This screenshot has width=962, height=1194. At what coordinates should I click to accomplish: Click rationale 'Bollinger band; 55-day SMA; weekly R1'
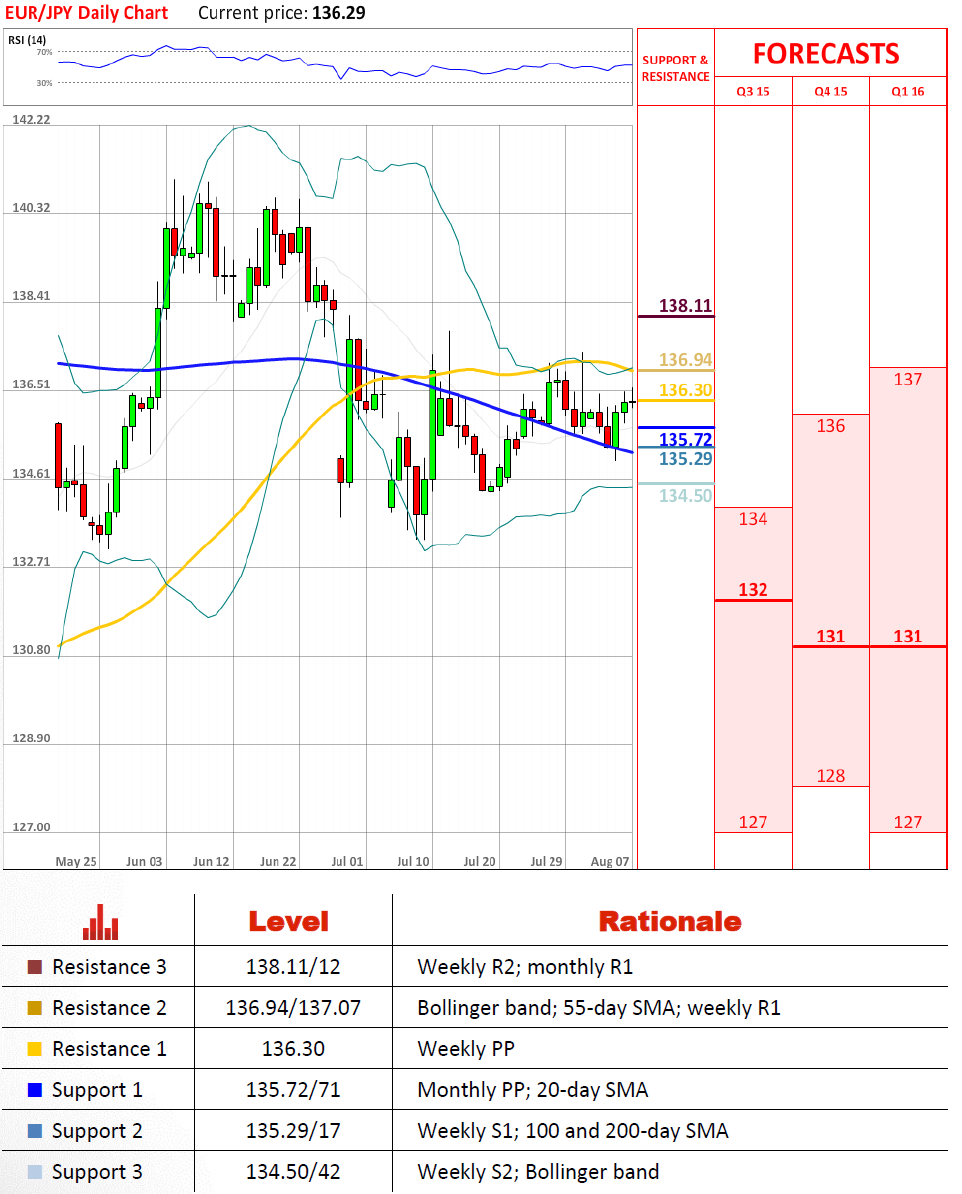pos(599,1008)
